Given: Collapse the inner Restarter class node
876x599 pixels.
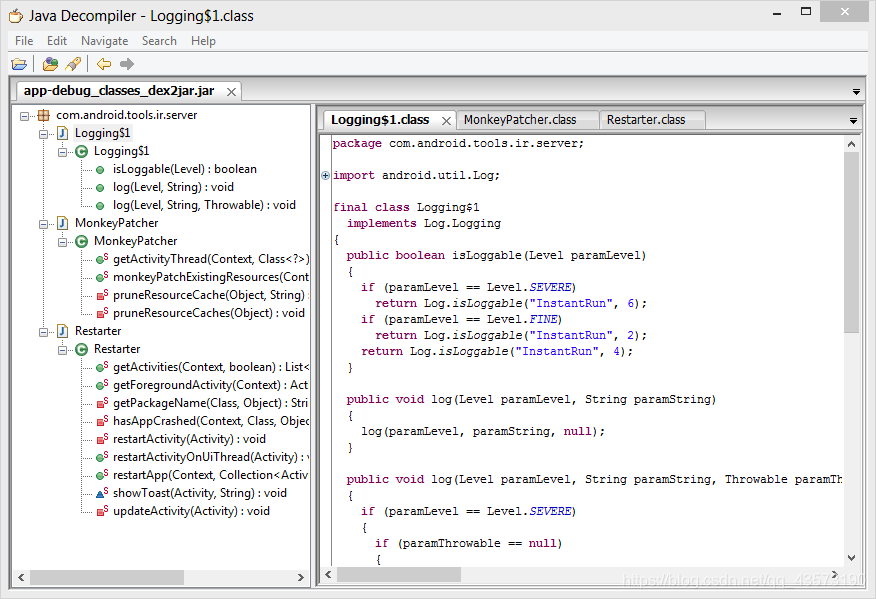Looking at the screenshot, I should (x=62, y=350).
